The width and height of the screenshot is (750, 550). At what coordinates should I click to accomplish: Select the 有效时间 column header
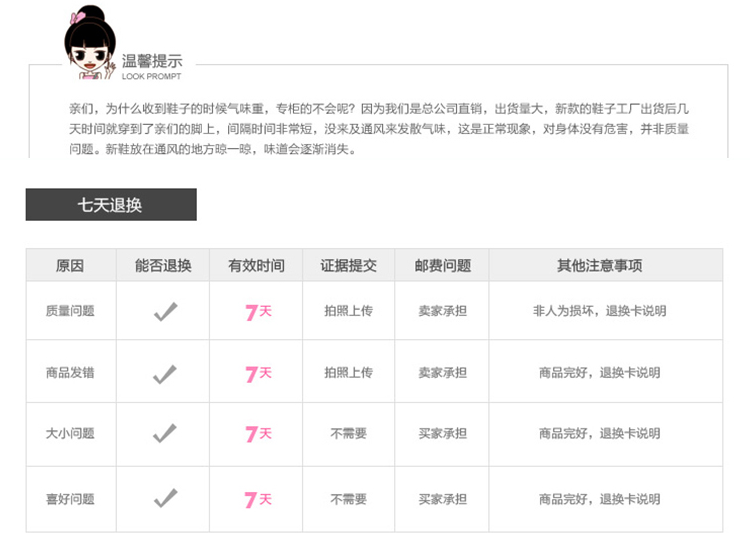256,266
